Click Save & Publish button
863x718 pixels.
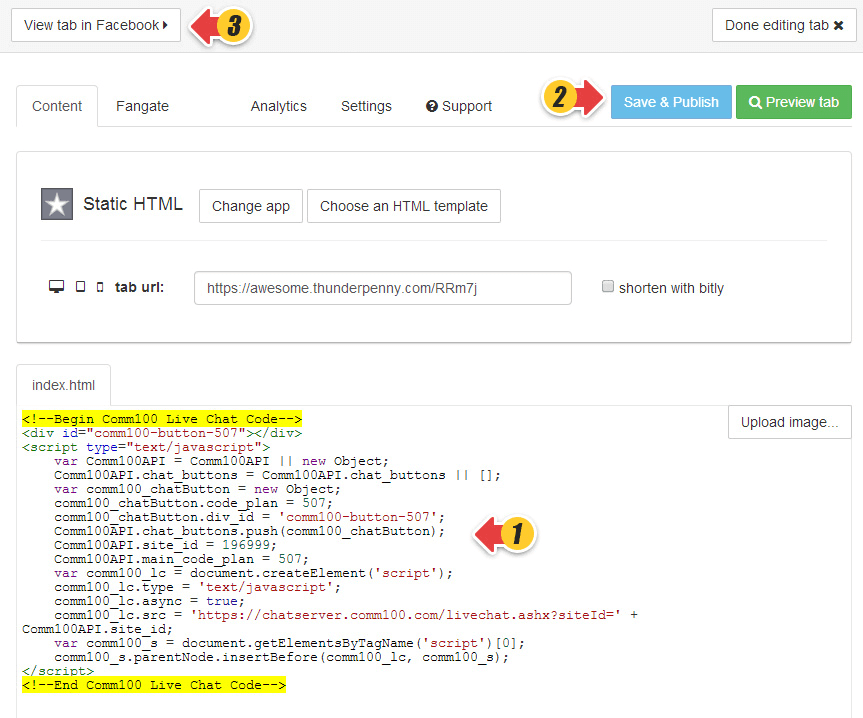[671, 102]
